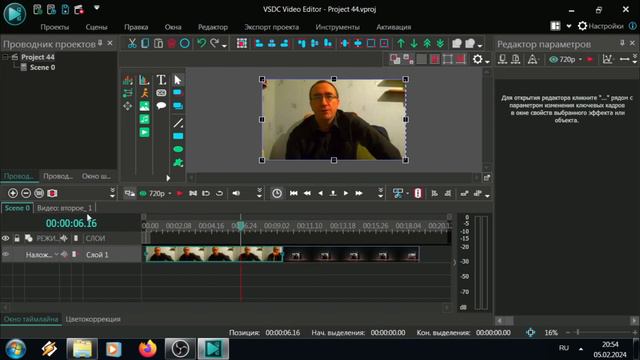This screenshot has height=360, width=640.
Task: Expand the playback toolbar overflow chevron
Action: (x=380, y=193)
